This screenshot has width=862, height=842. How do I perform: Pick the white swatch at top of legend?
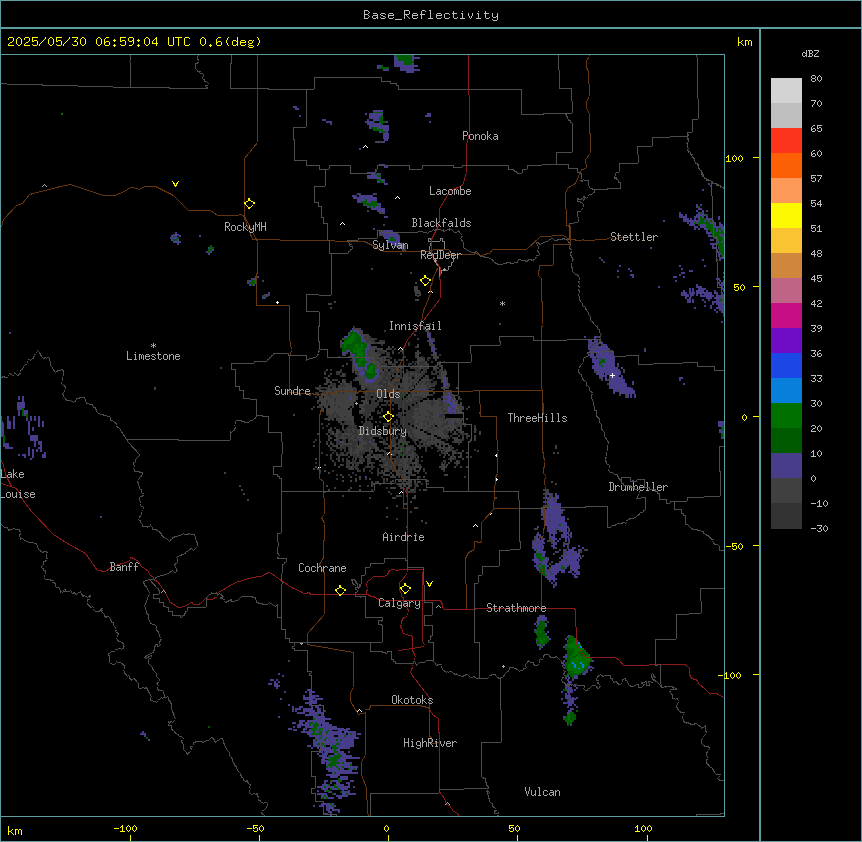(x=786, y=91)
